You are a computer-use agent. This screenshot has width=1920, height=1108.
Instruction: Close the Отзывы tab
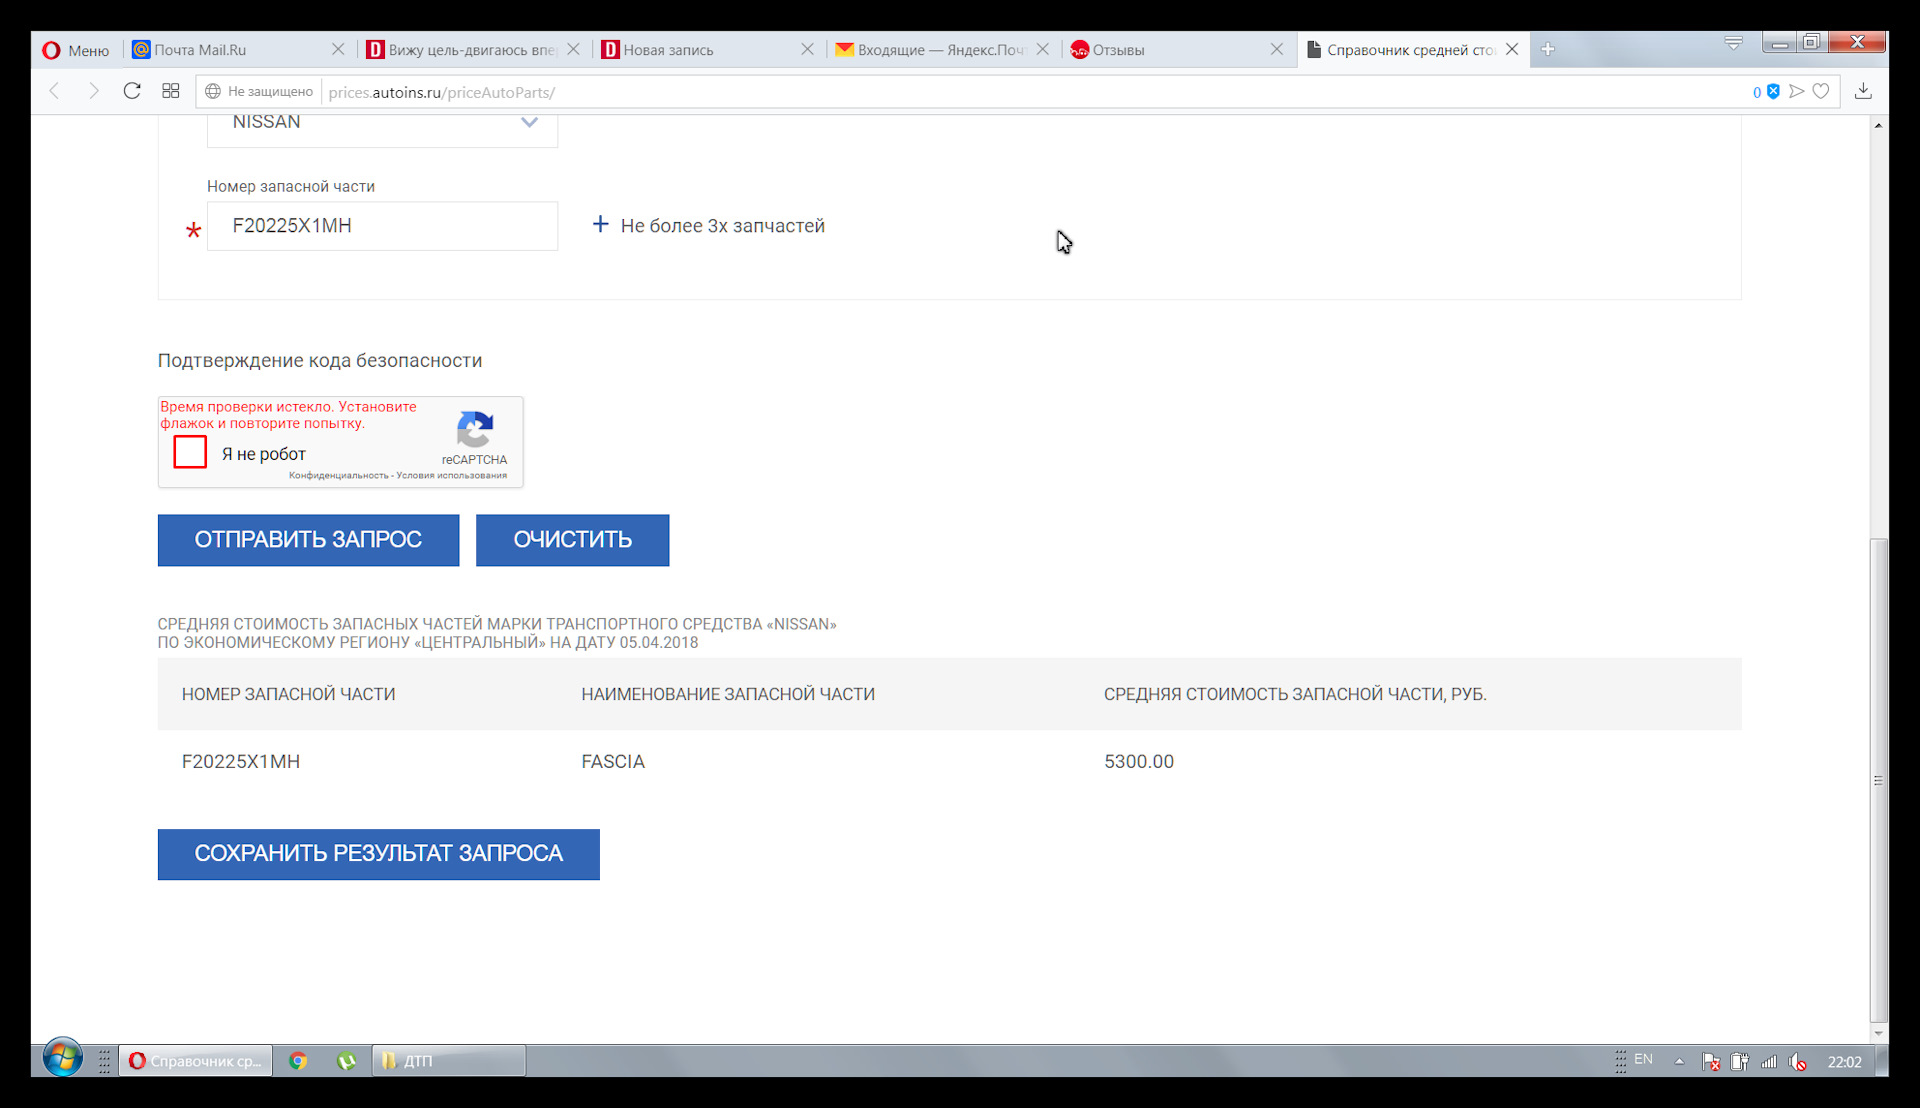1276,49
